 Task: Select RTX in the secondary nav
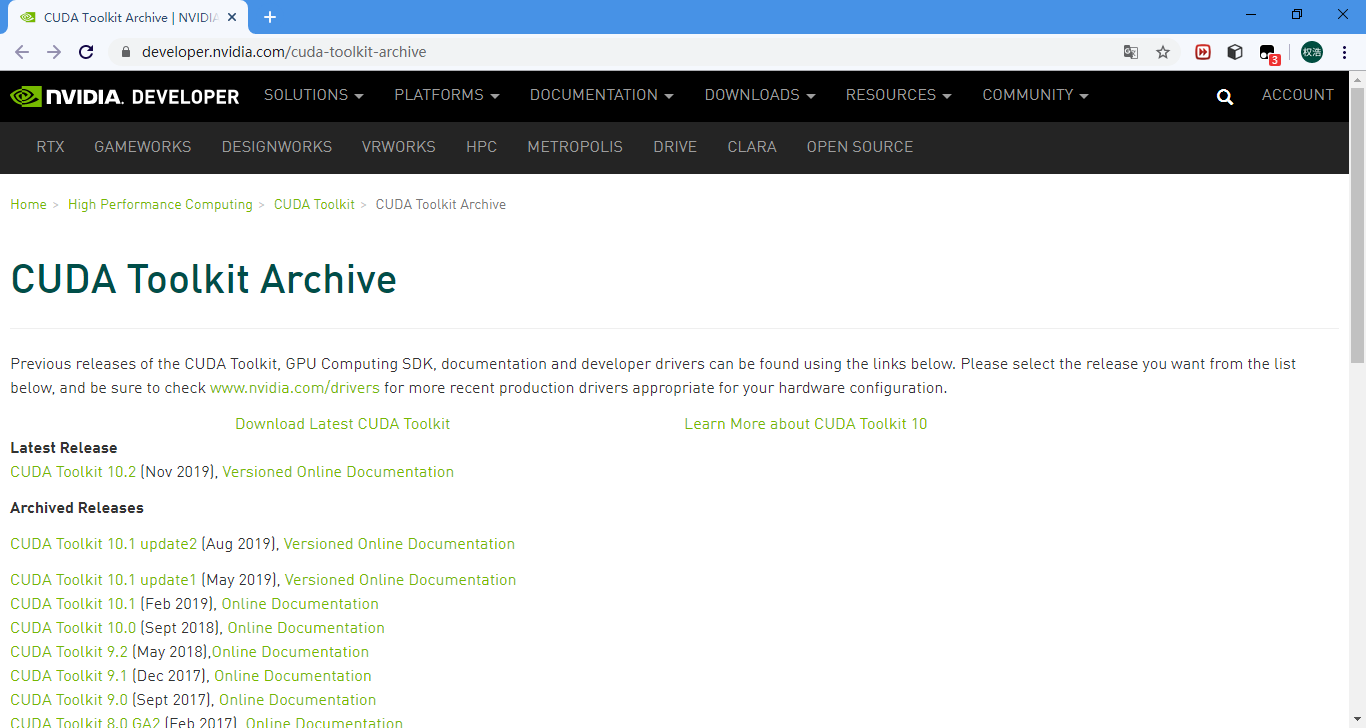coord(50,147)
